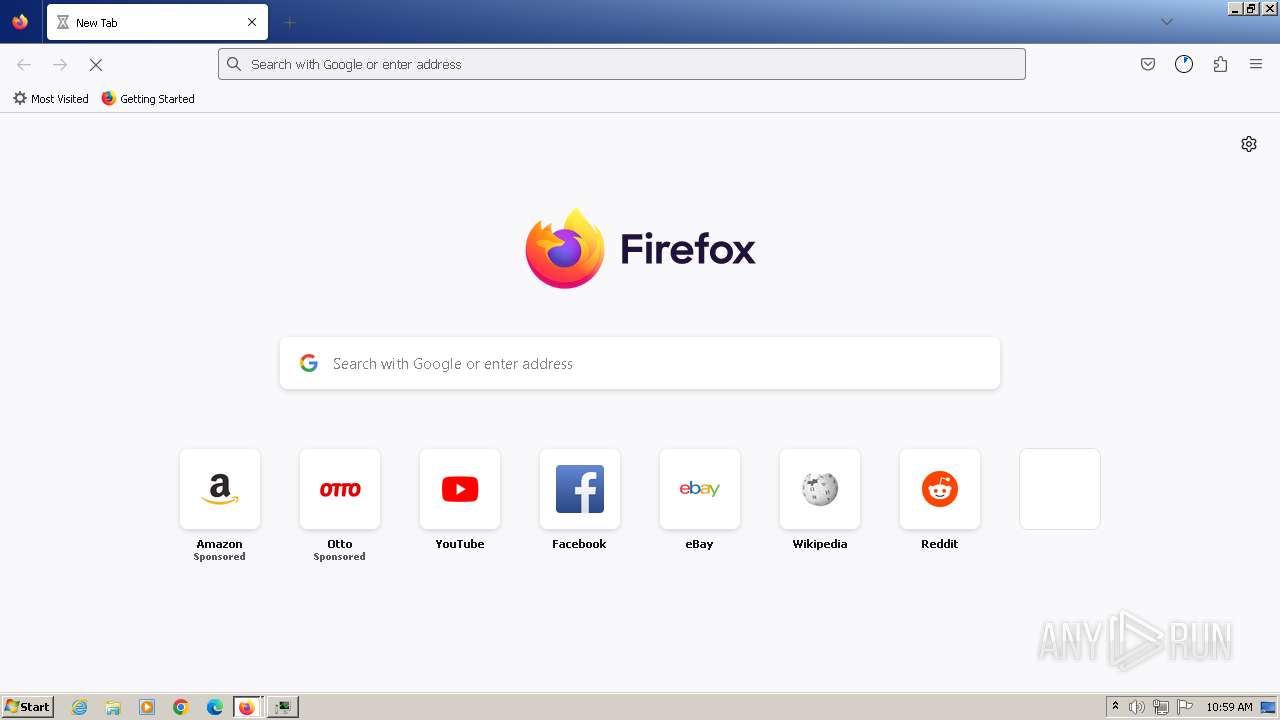1280x720 pixels.
Task: Stop loading the page
Action: (x=96, y=64)
